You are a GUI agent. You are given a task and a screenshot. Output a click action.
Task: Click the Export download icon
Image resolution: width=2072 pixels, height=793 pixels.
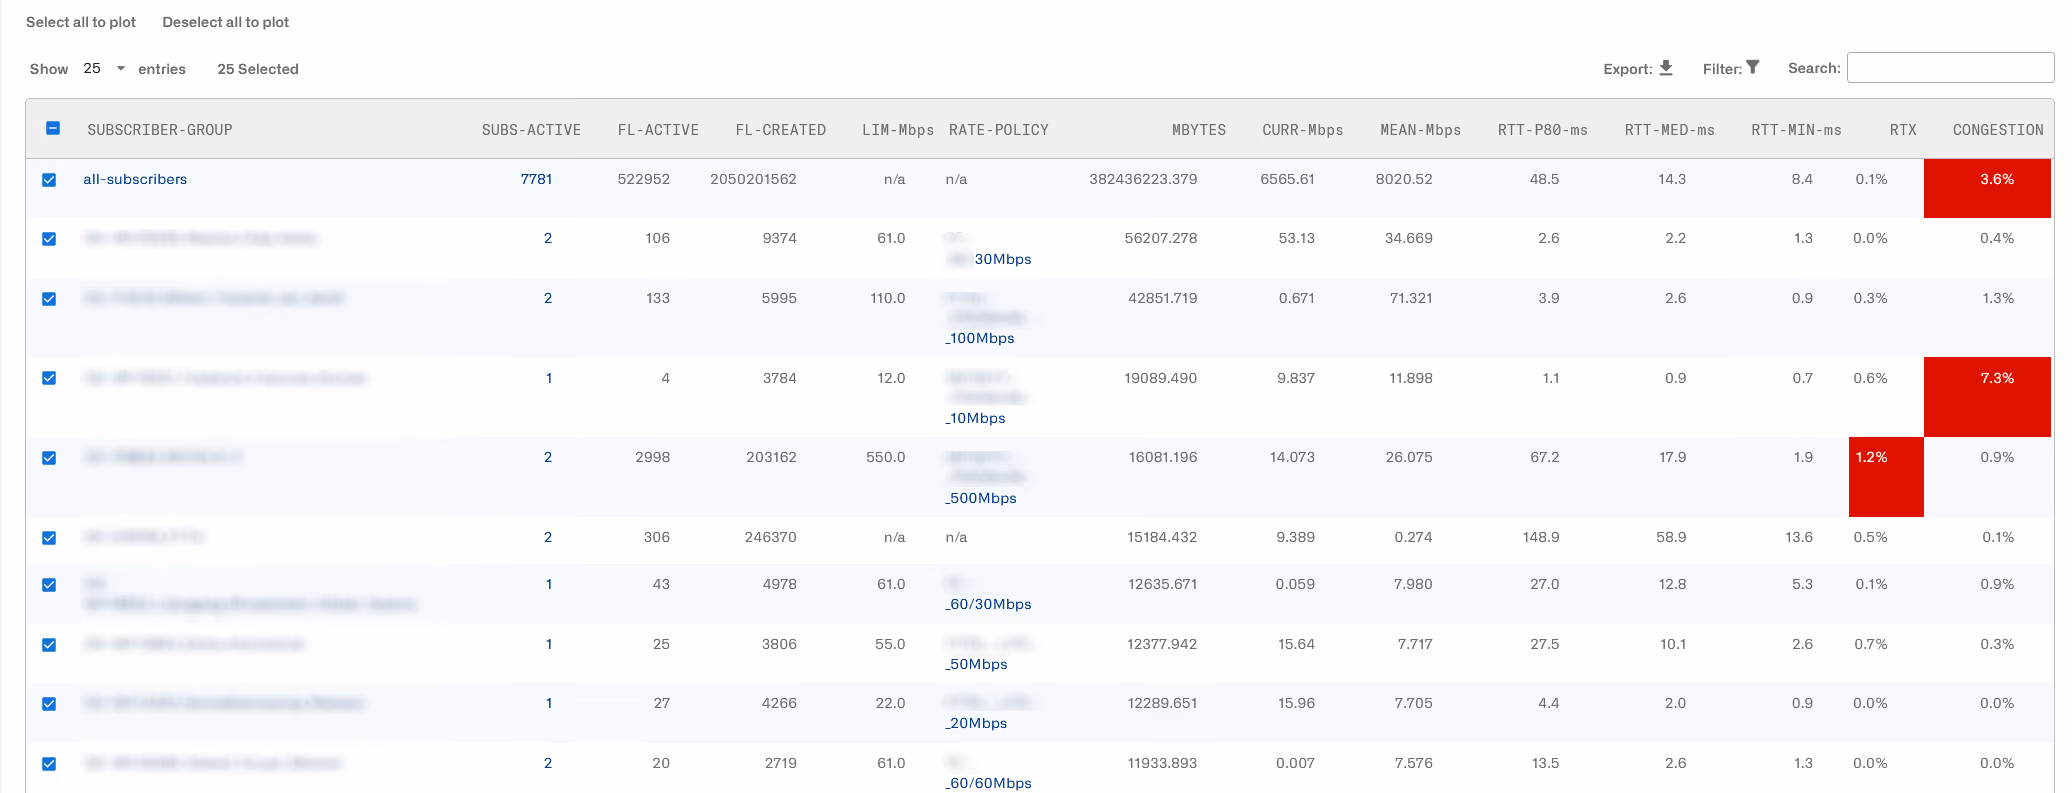1665,68
